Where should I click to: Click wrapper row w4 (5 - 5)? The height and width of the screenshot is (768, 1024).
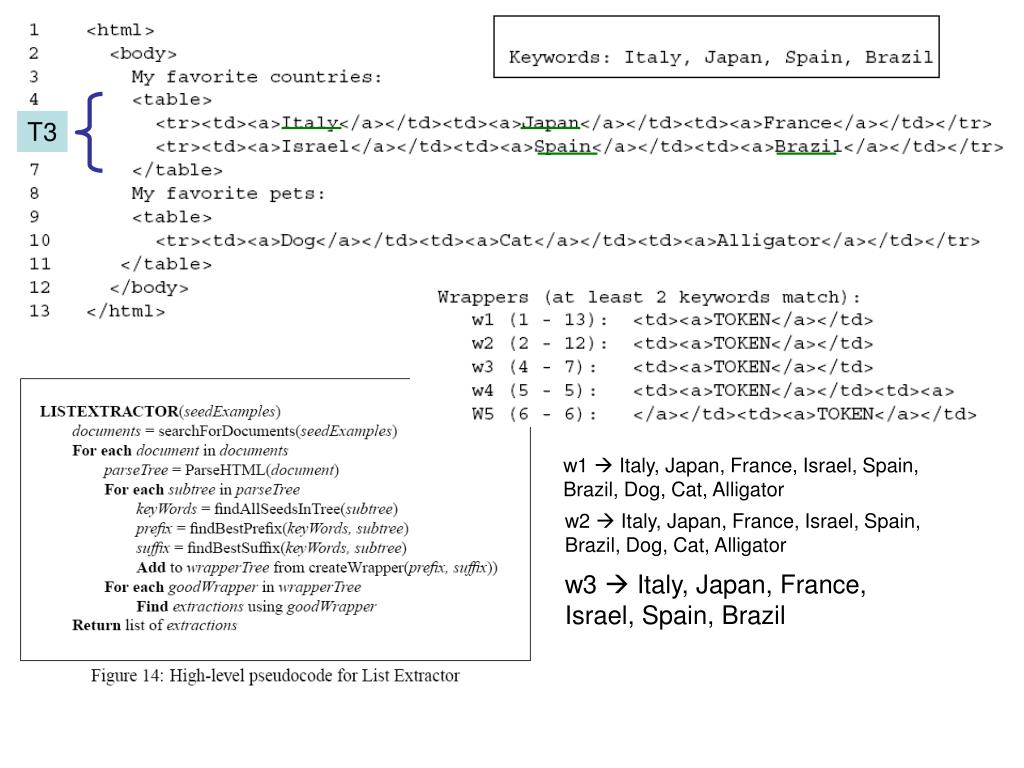pyautogui.click(x=712, y=391)
